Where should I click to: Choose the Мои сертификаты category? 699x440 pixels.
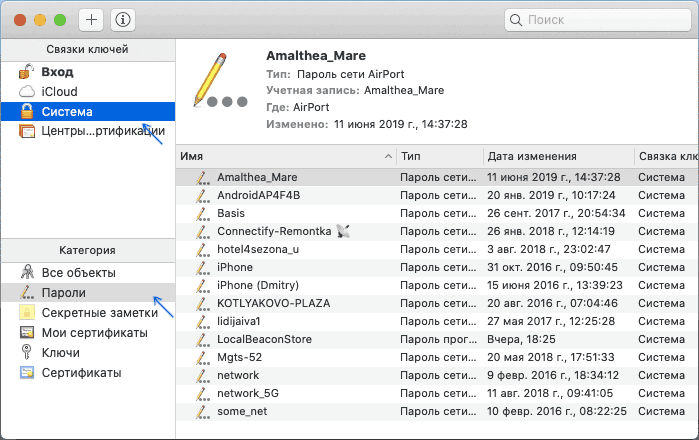88,333
